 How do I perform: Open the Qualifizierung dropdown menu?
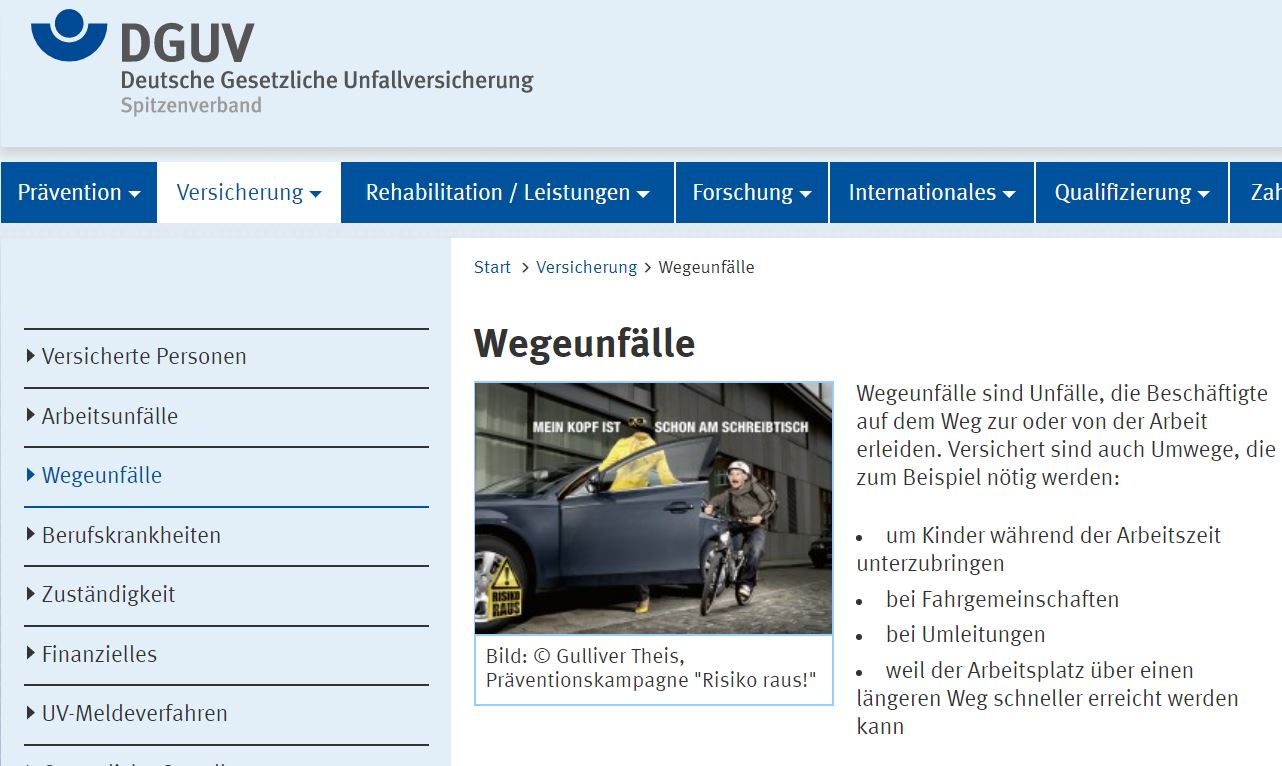click(x=1132, y=192)
